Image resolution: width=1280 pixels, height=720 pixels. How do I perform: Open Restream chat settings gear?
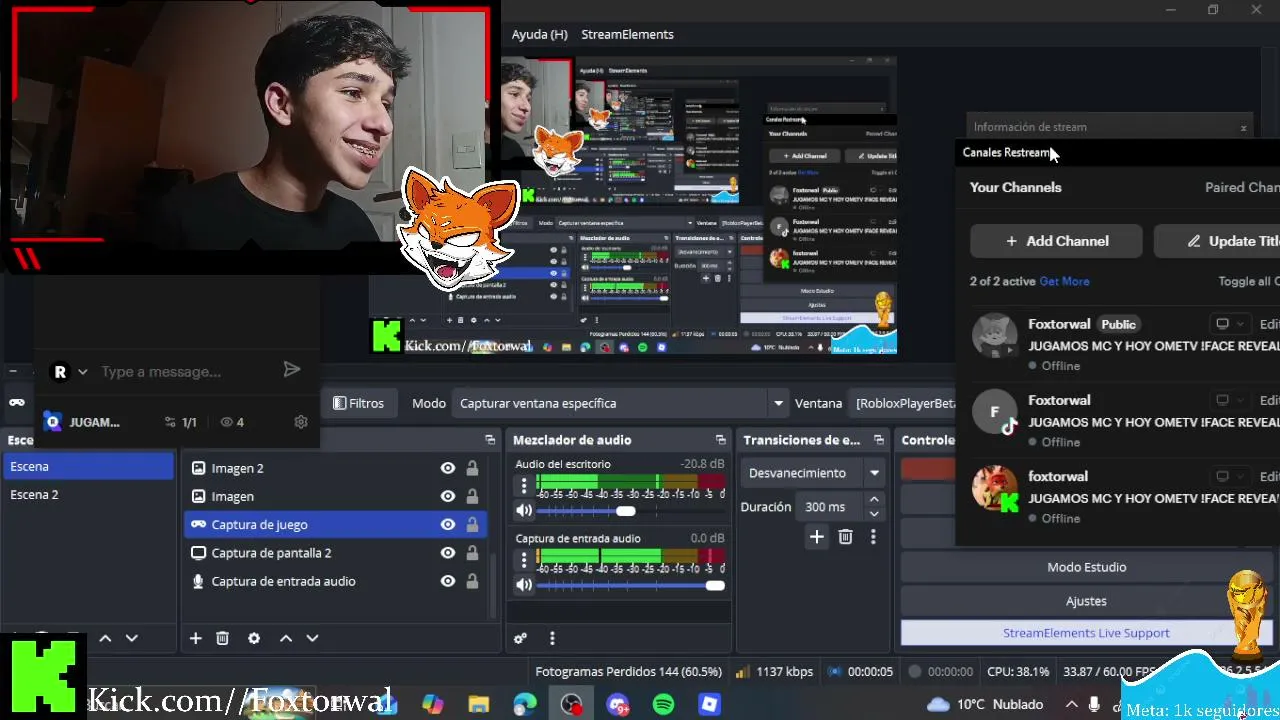click(x=301, y=422)
